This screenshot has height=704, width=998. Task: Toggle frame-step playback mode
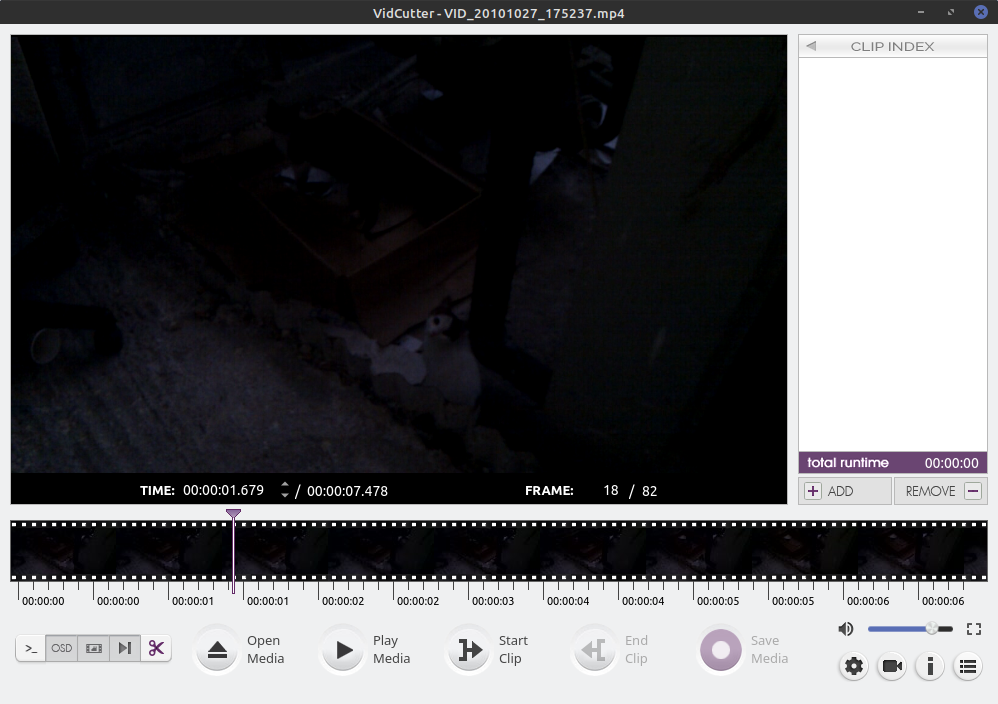click(x=124, y=648)
